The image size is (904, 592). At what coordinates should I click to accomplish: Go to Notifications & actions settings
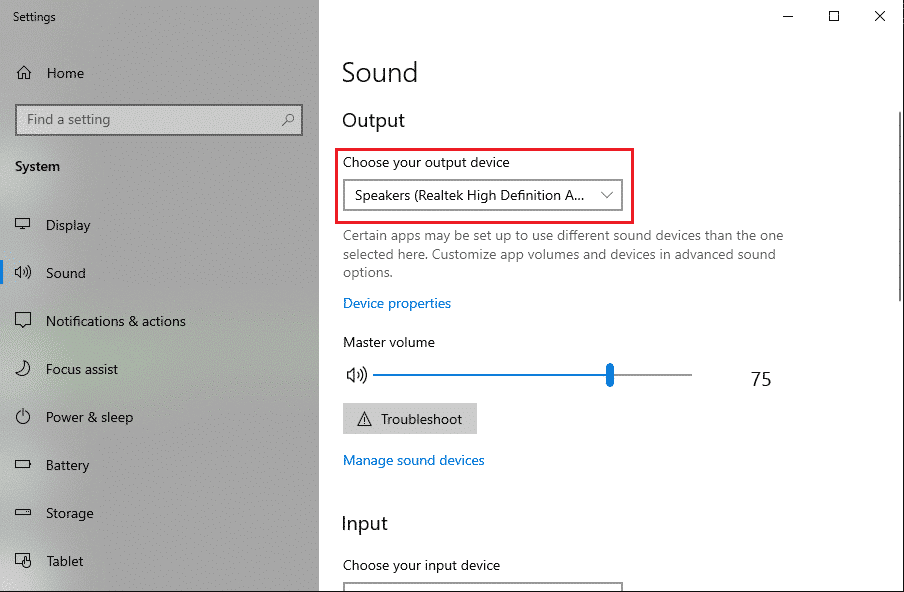(115, 321)
